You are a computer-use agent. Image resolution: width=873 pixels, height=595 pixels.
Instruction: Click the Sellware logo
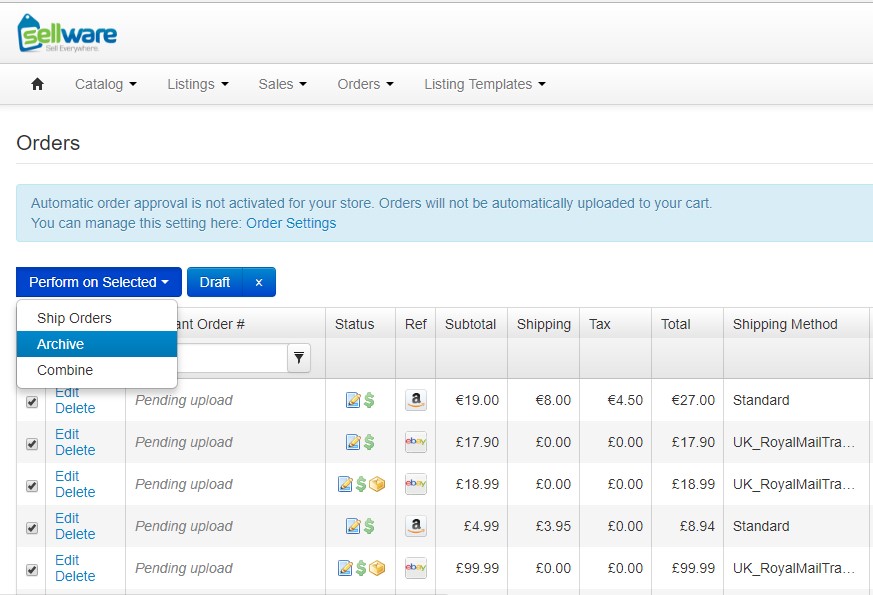click(x=67, y=33)
